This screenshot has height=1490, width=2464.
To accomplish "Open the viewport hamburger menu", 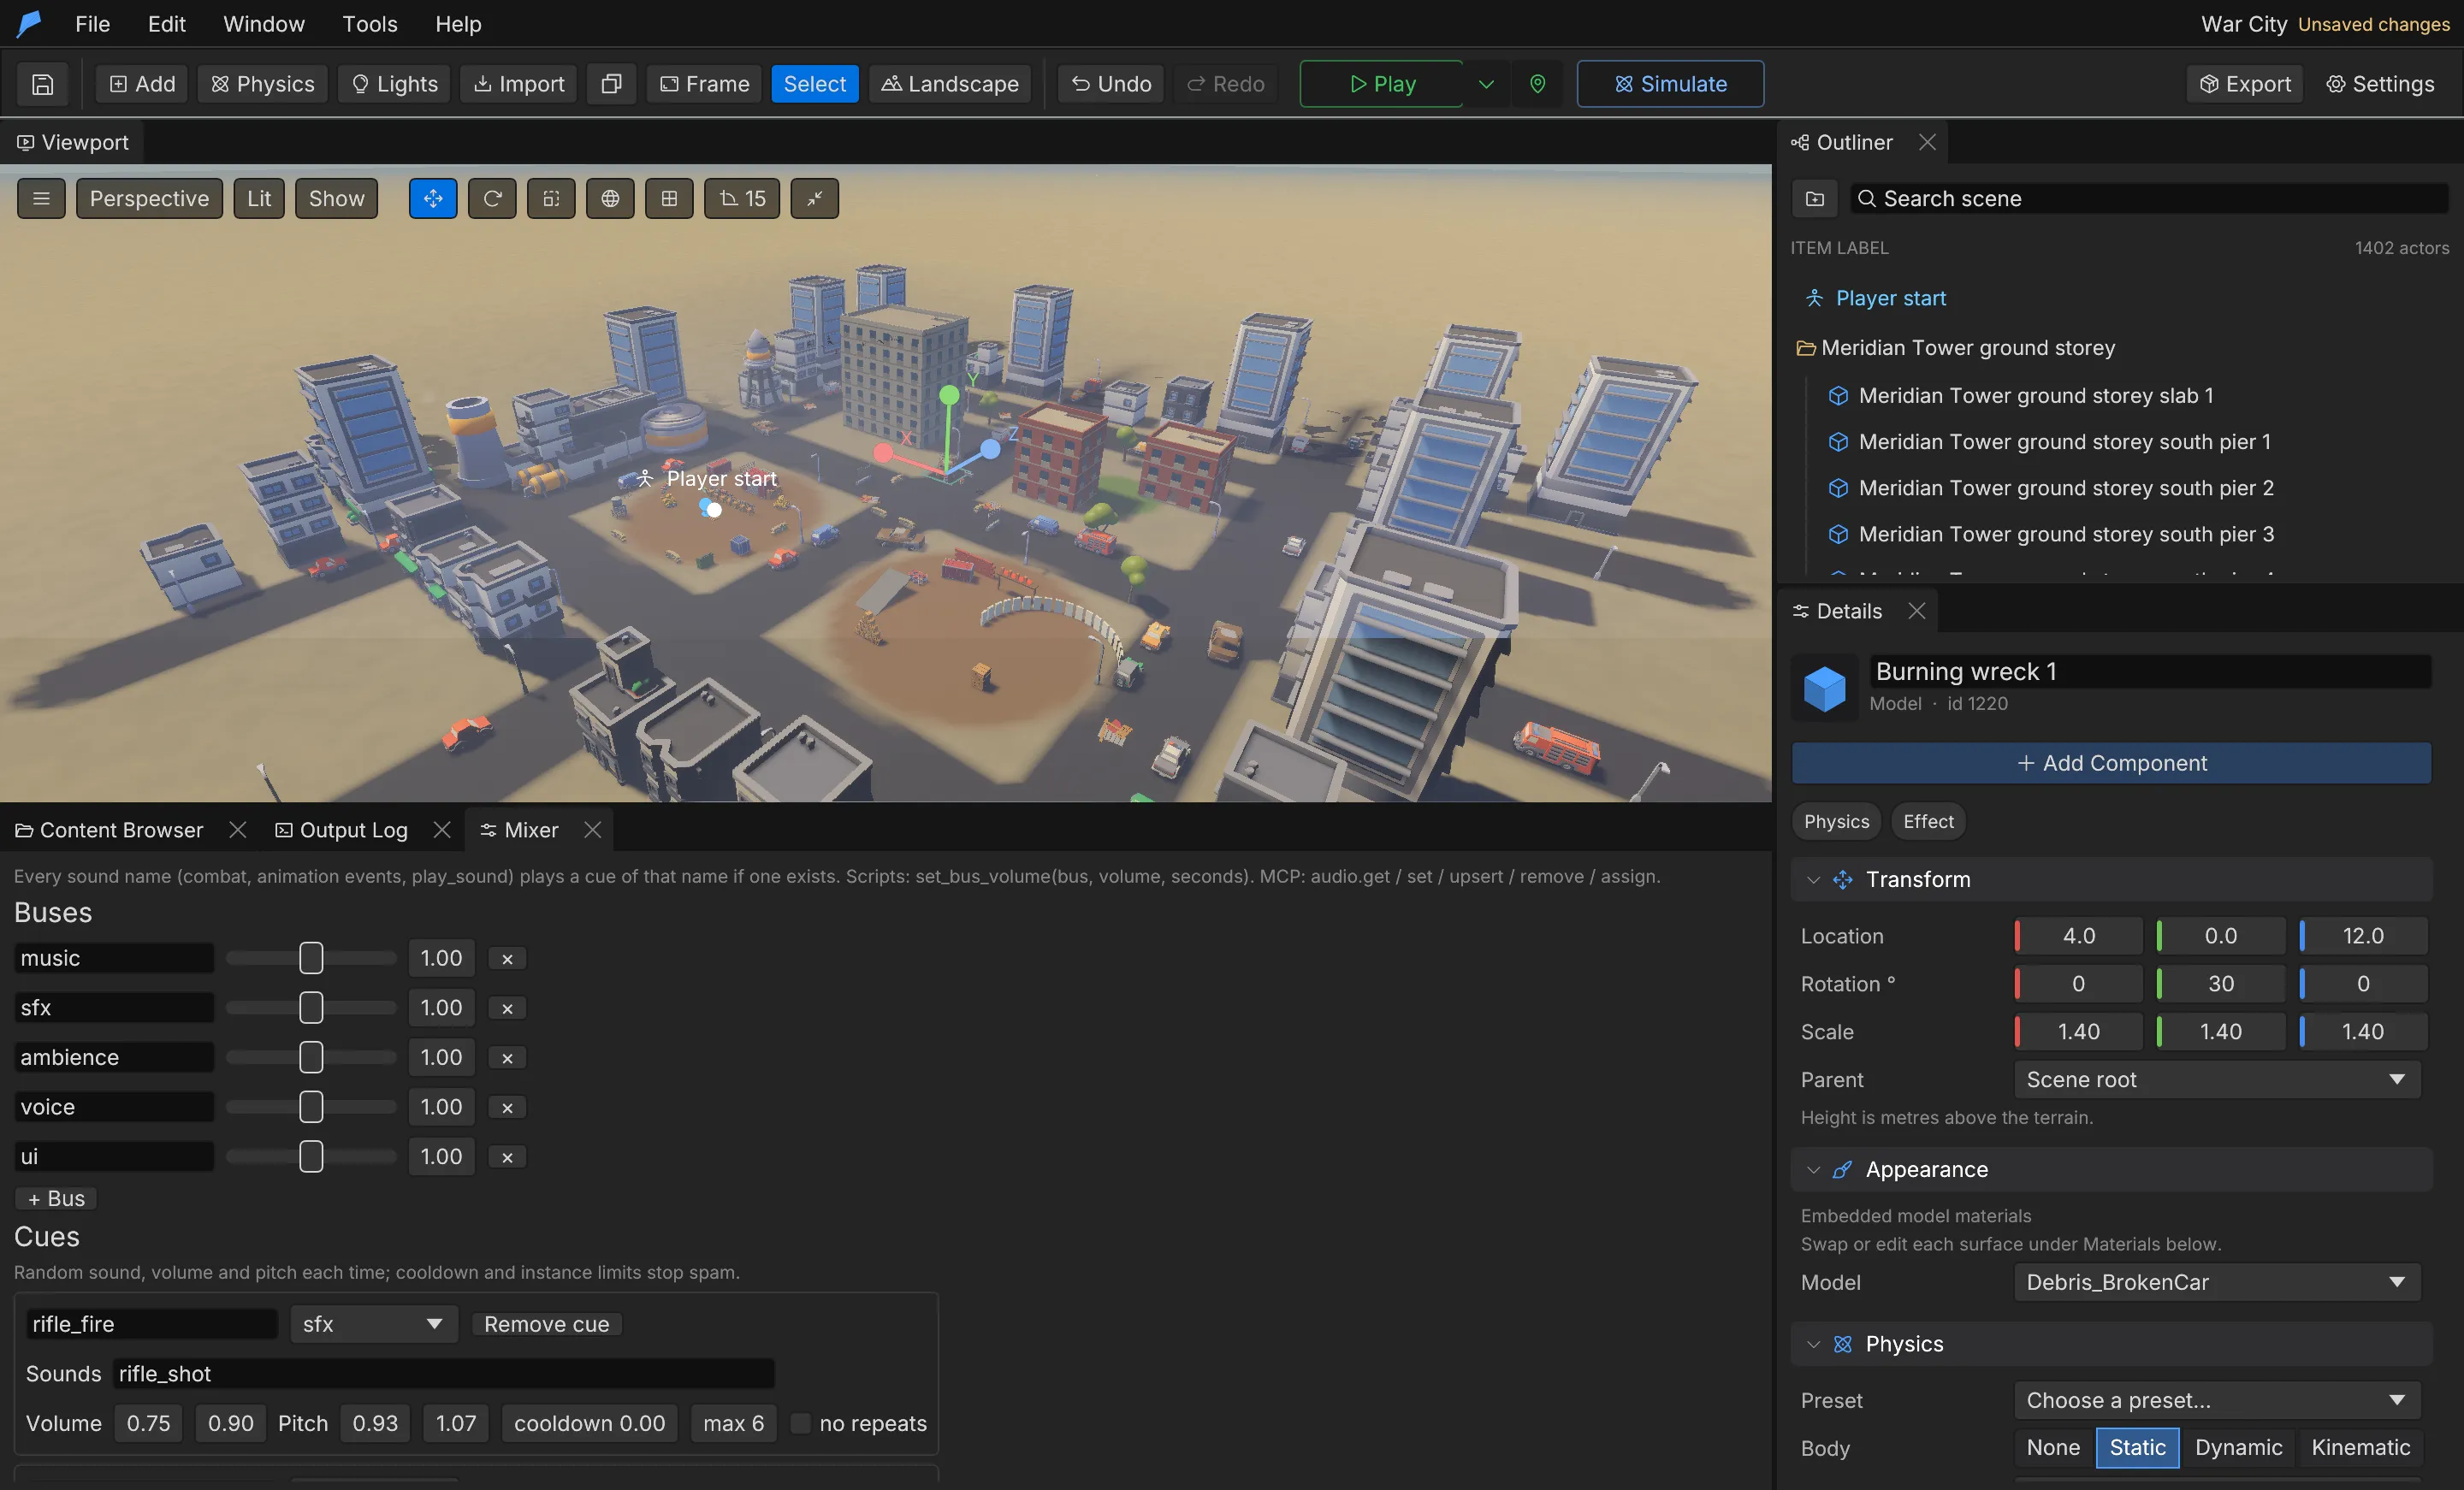I will click(x=41, y=198).
